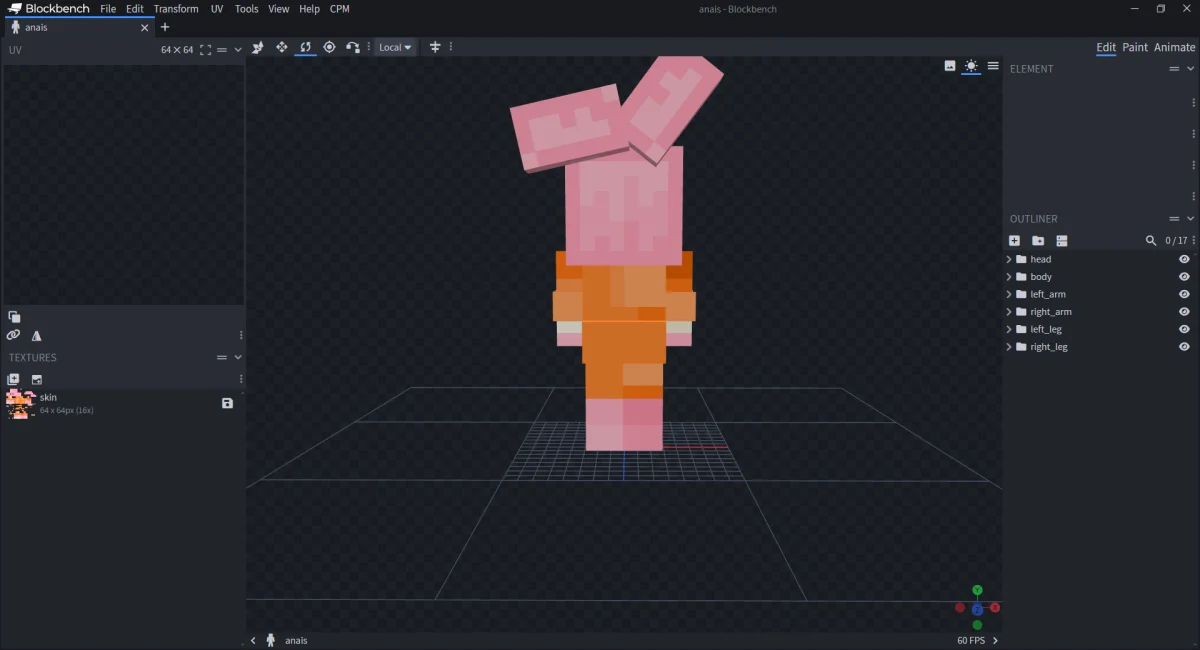Collapse the Outliner panel with chevron

(x=1190, y=219)
